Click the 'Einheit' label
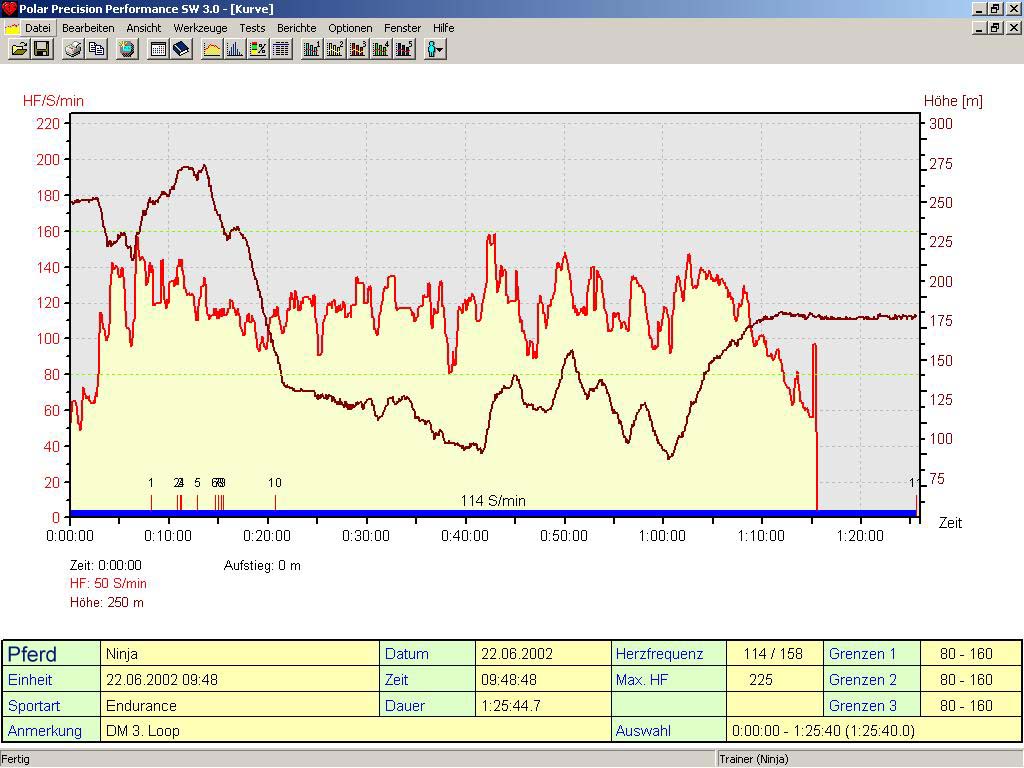1024x768 pixels. tap(30, 680)
